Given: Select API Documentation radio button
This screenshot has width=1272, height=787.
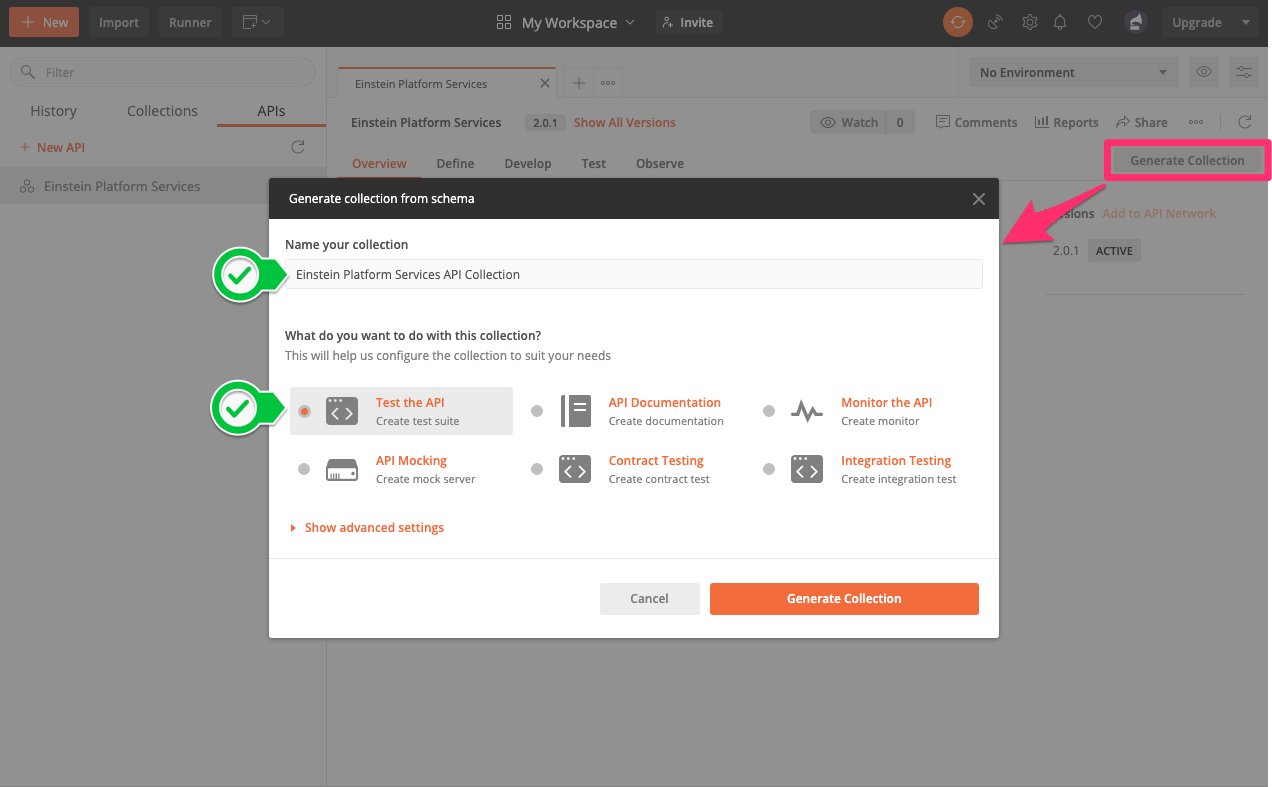Looking at the screenshot, I should click(537, 411).
